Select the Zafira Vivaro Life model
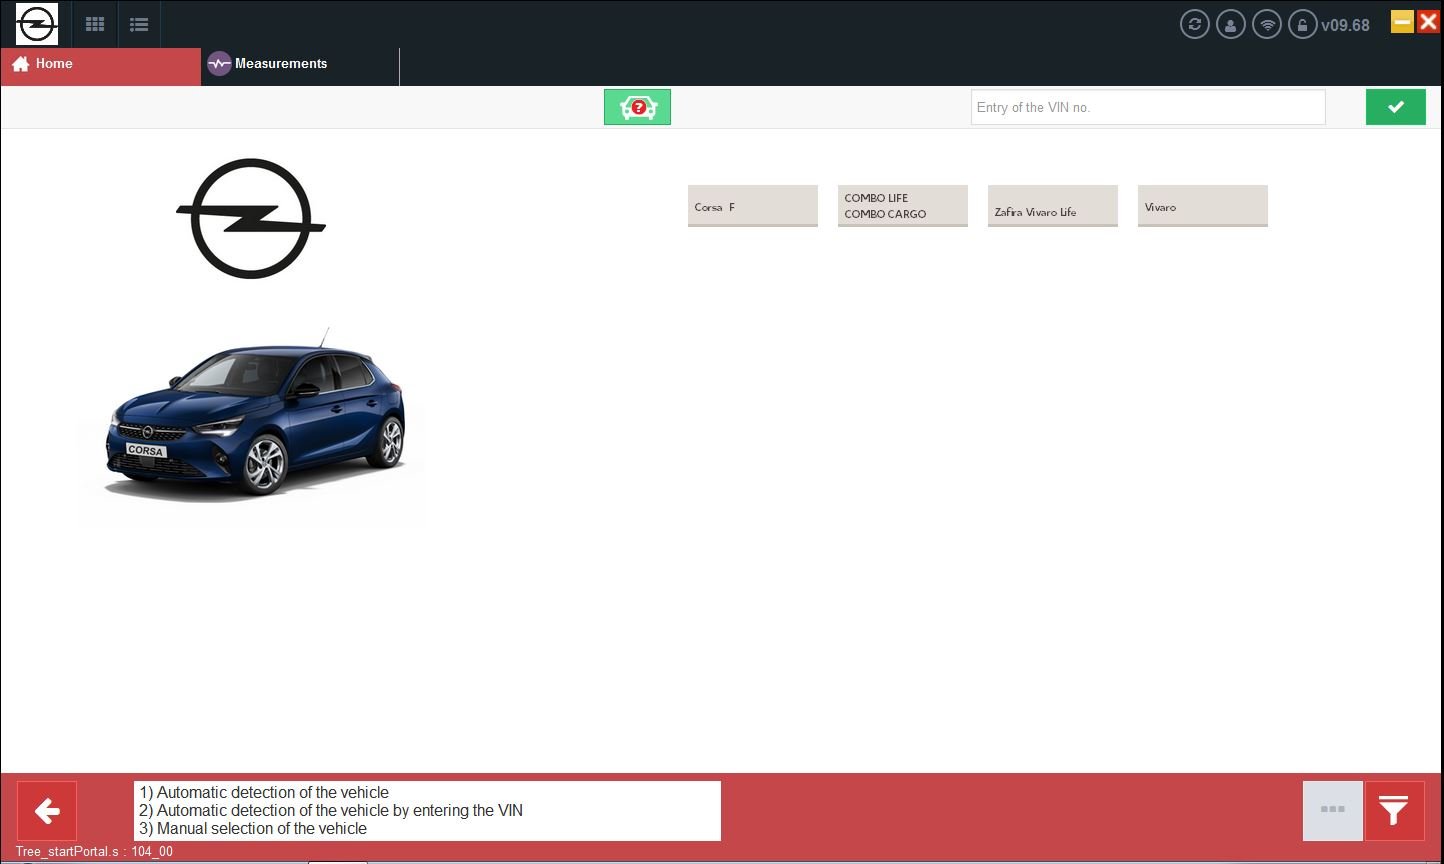The image size is (1444, 864). point(1052,206)
